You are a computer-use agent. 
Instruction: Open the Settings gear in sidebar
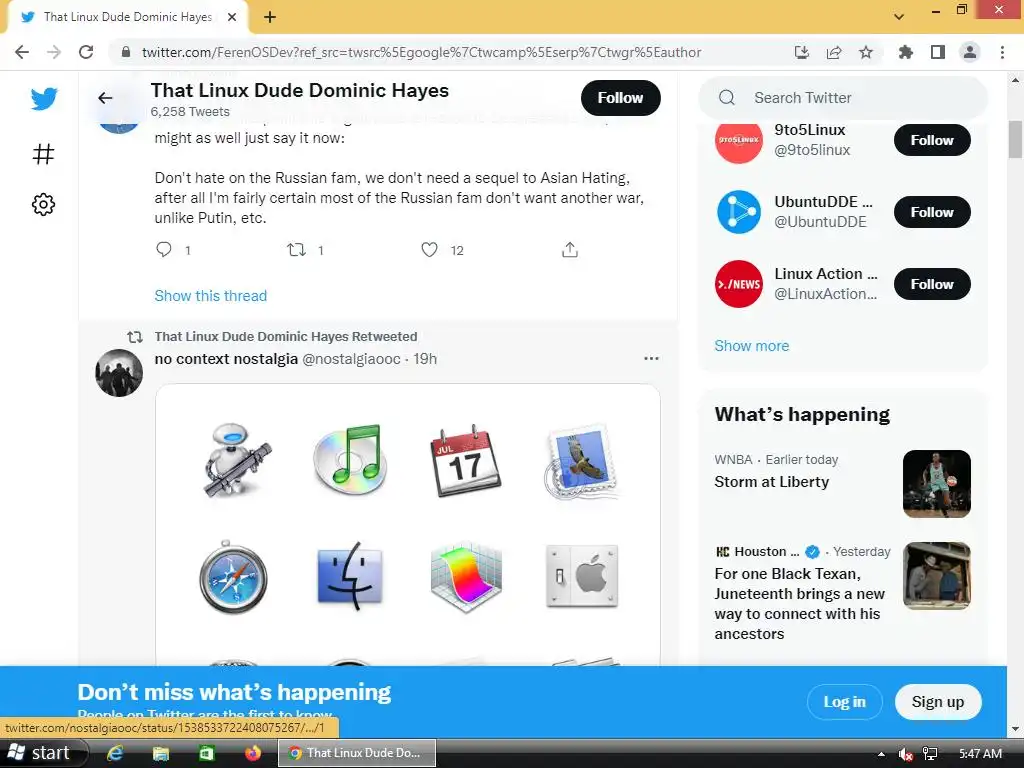[43, 204]
